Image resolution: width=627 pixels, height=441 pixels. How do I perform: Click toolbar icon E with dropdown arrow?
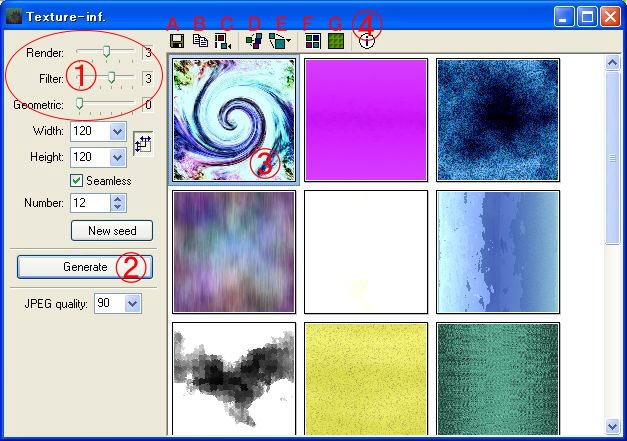(279, 42)
